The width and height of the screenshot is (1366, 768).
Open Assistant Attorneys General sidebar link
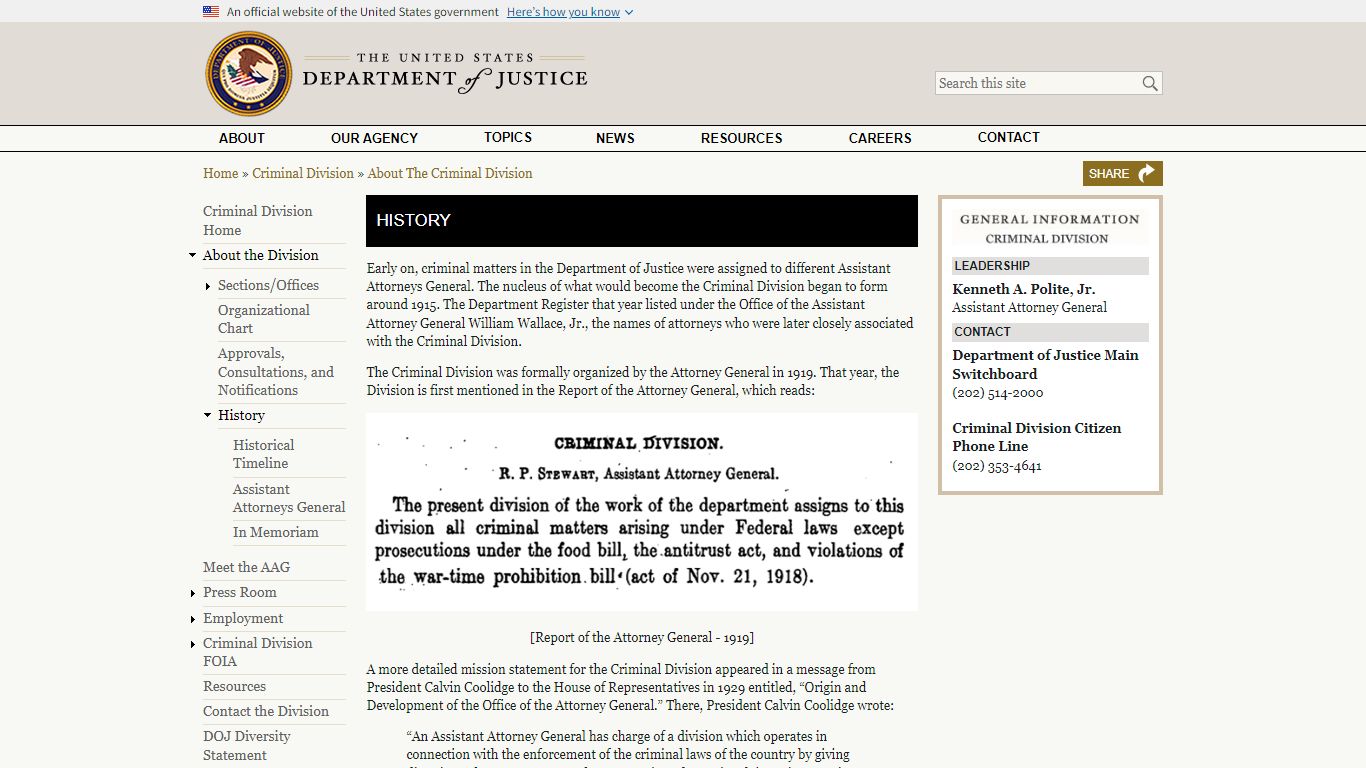(x=289, y=498)
